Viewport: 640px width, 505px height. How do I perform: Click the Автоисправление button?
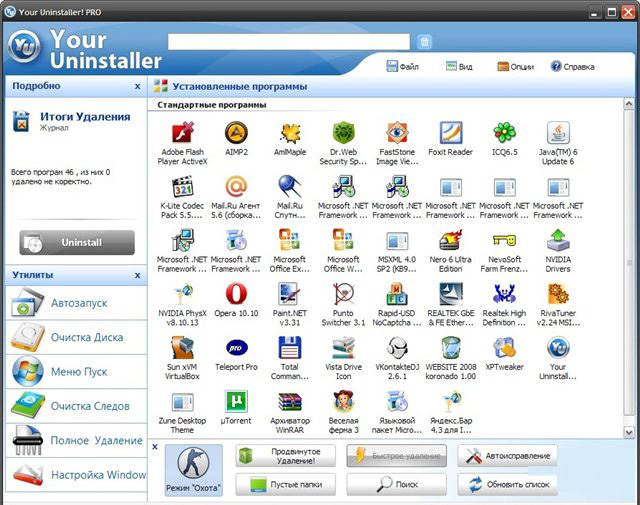tap(507, 456)
